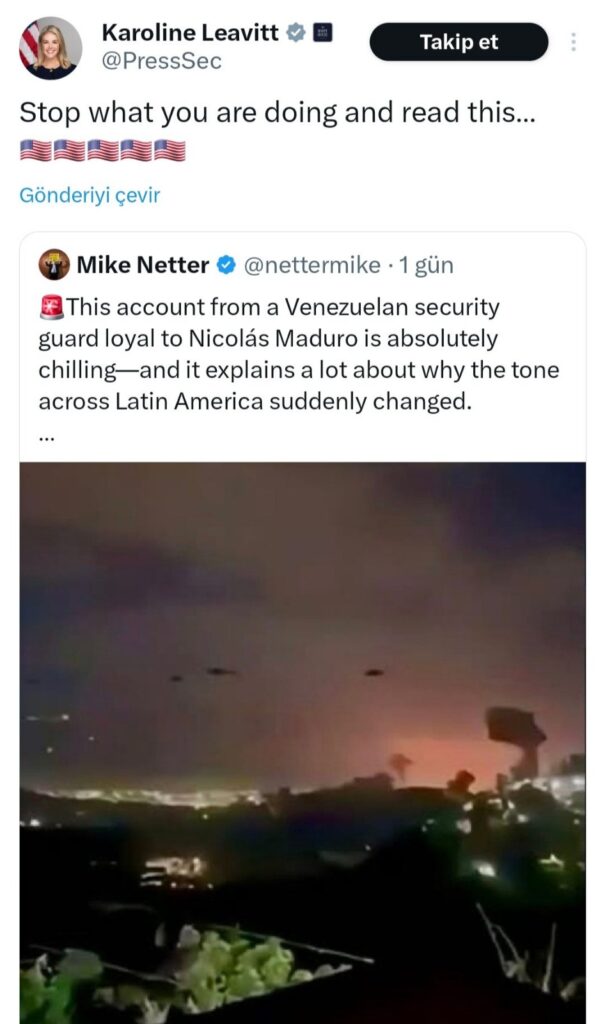Open the Mike Netter display name
Viewport: 605px width, 1024px height.
pyautogui.click(x=143, y=265)
